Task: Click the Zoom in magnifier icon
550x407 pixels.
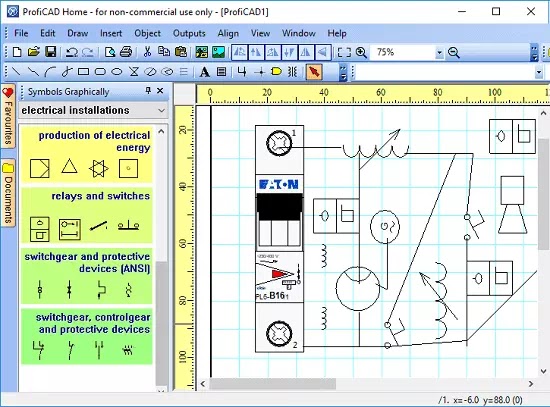Action: click(x=361, y=53)
